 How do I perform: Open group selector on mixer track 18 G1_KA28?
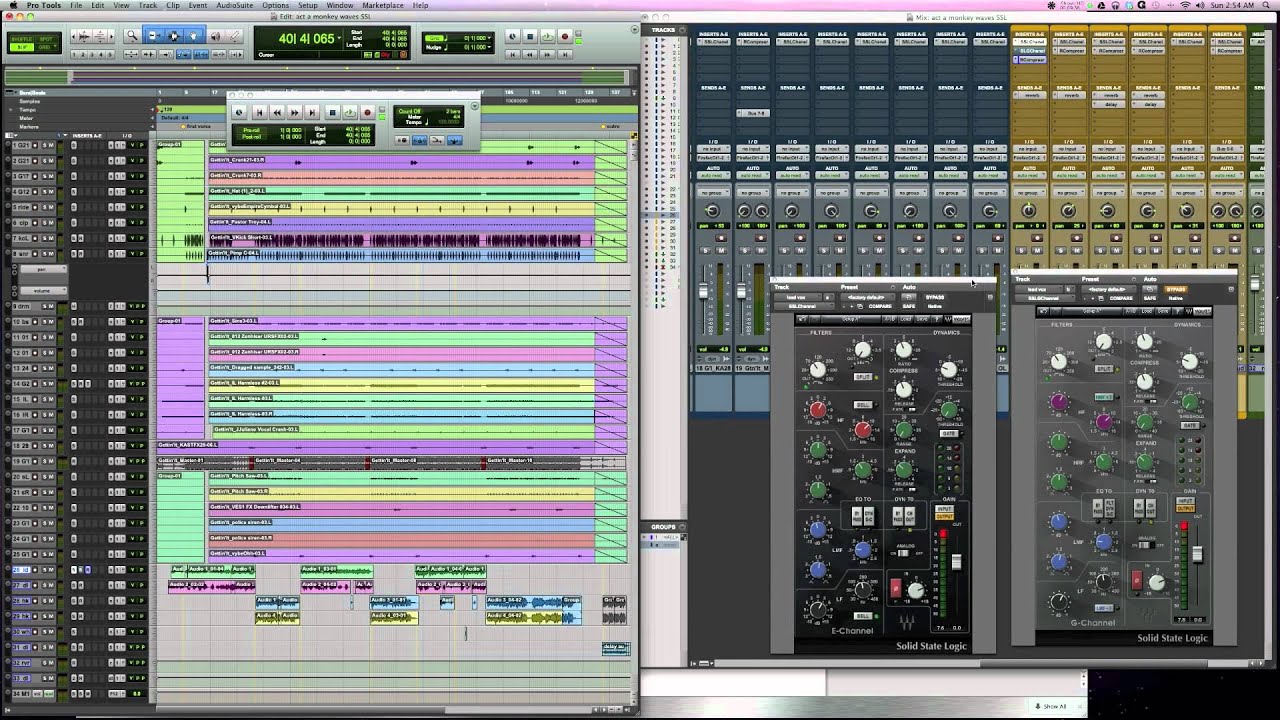pos(712,193)
